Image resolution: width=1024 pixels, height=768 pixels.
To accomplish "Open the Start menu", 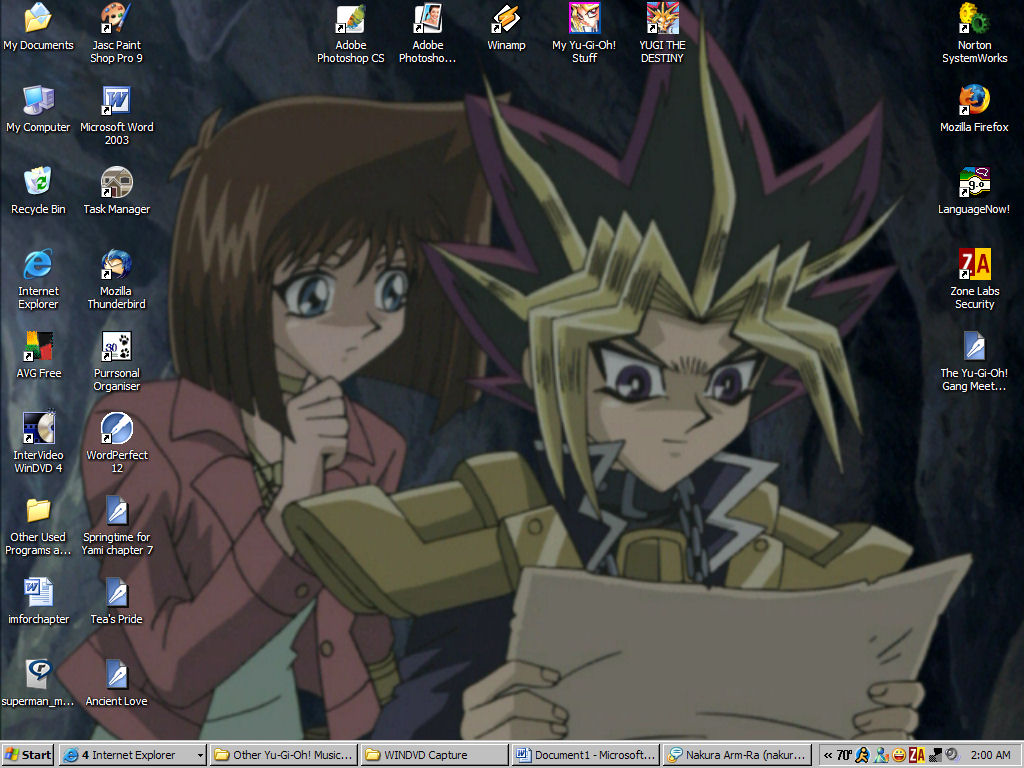I will tap(28, 755).
